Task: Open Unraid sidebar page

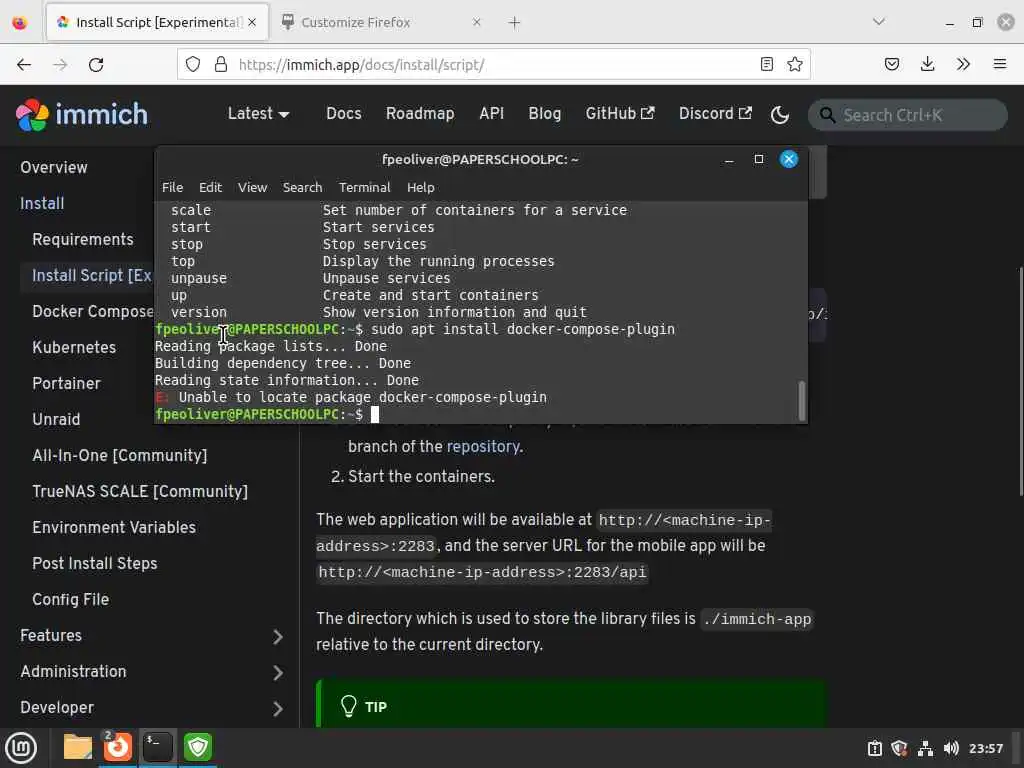Action: [56, 419]
